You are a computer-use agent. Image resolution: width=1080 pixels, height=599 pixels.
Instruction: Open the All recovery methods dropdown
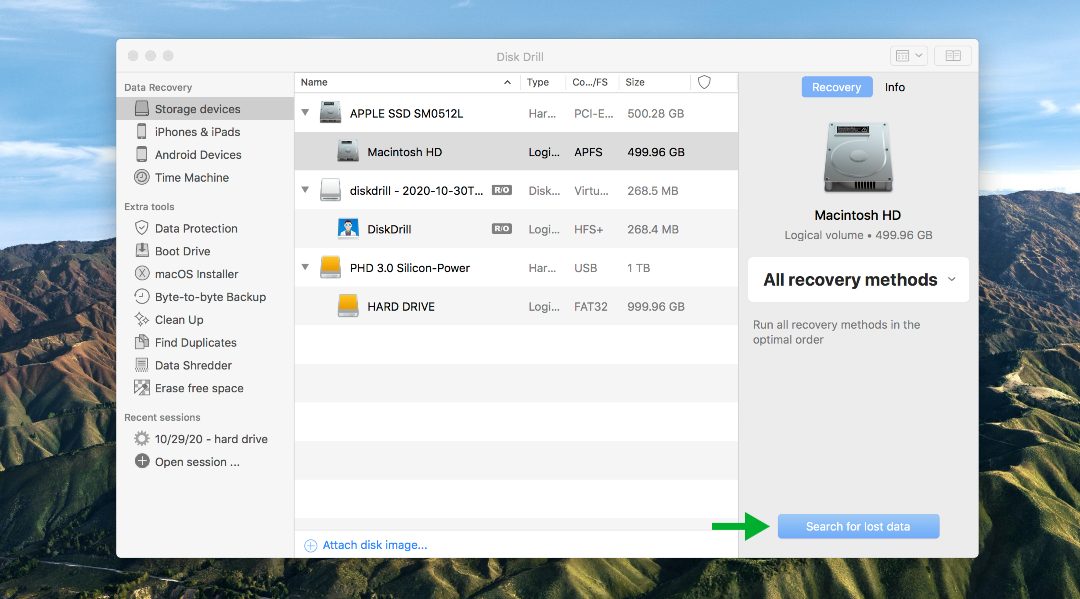(x=858, y=280)
